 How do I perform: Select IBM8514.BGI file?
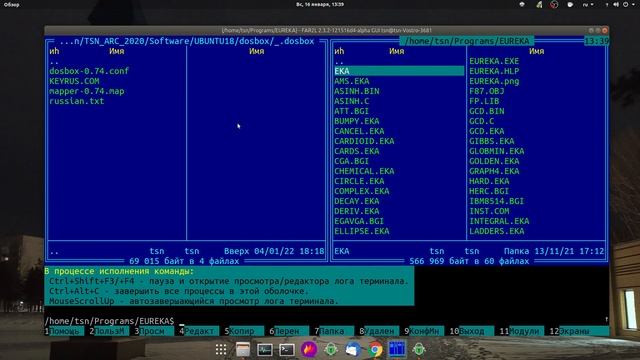click(x=496, y=201)
